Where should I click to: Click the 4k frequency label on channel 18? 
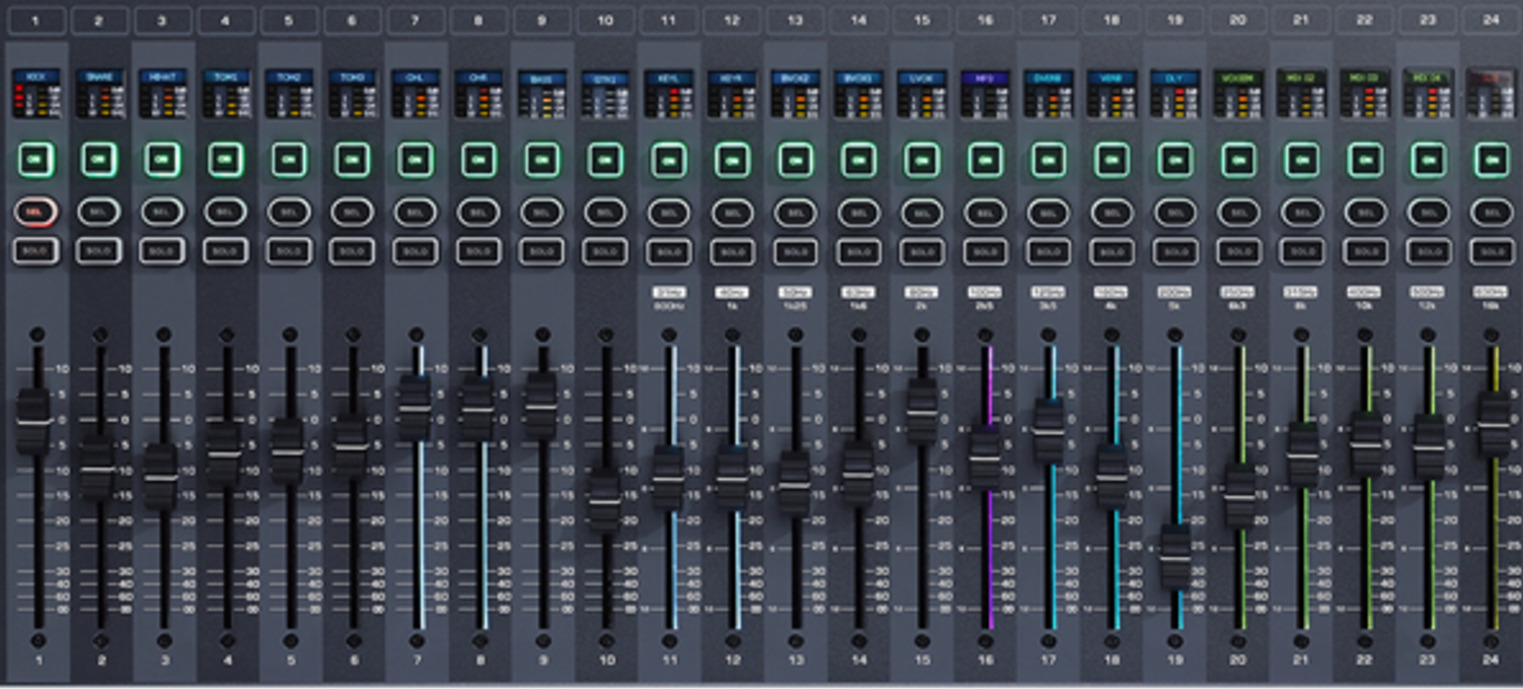1111,306
